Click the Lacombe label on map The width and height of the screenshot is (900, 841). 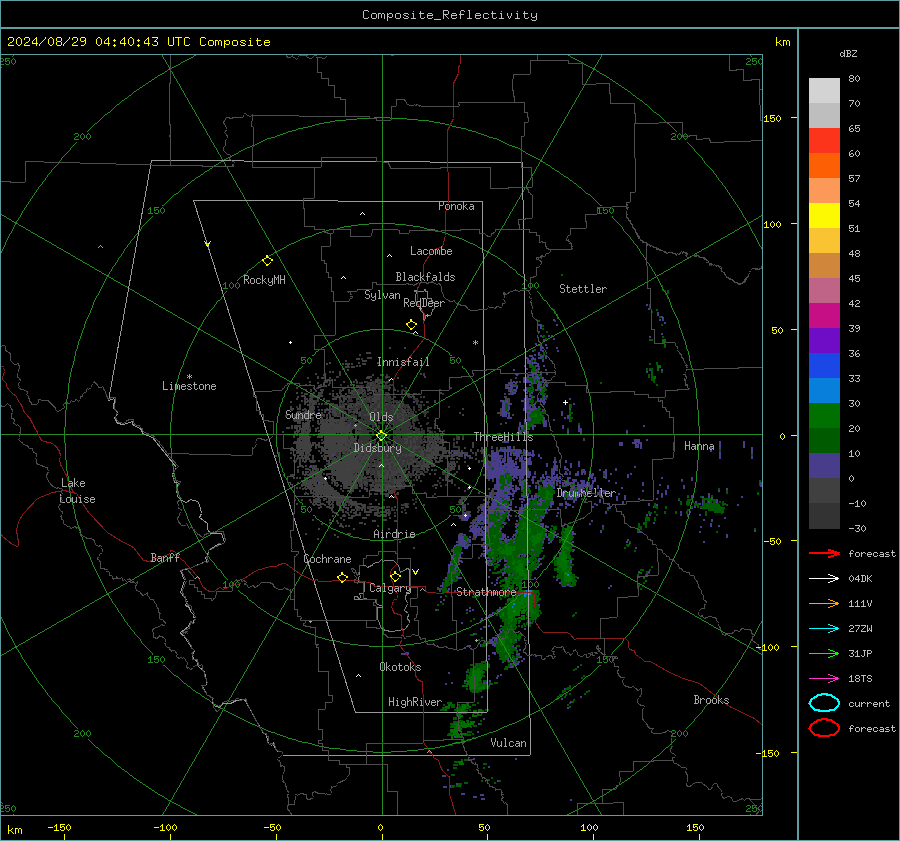click(431, 251)
